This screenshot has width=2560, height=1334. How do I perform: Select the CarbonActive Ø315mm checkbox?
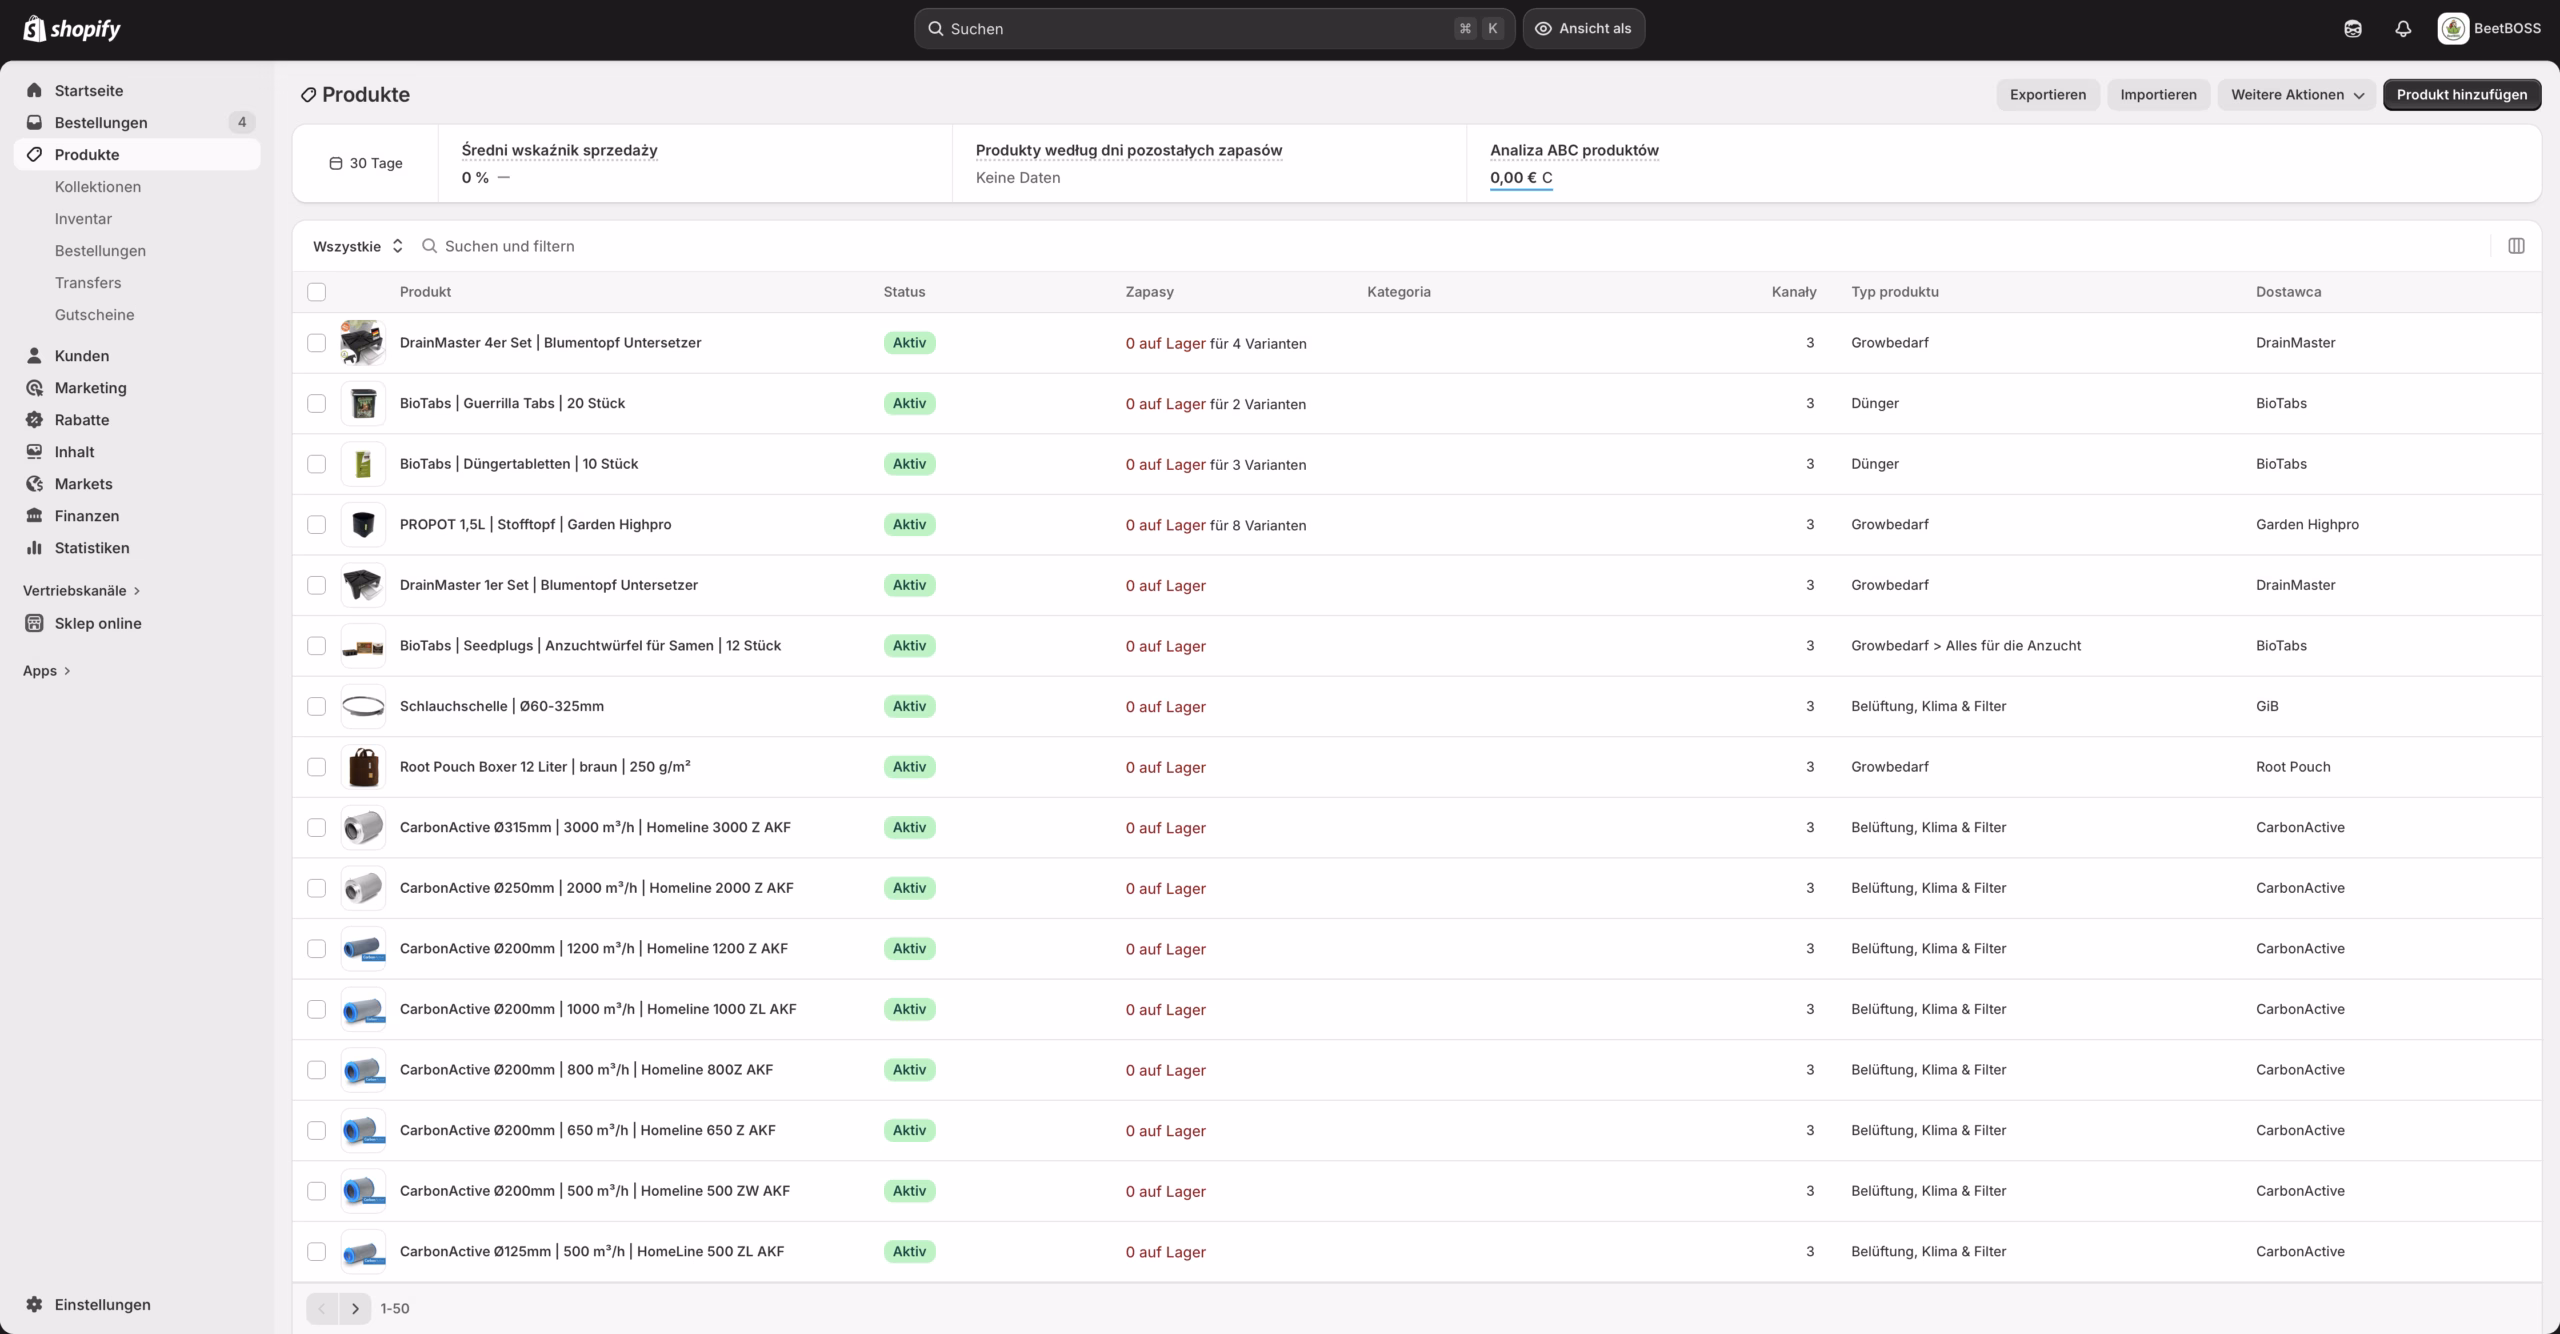tap(316, 827)
